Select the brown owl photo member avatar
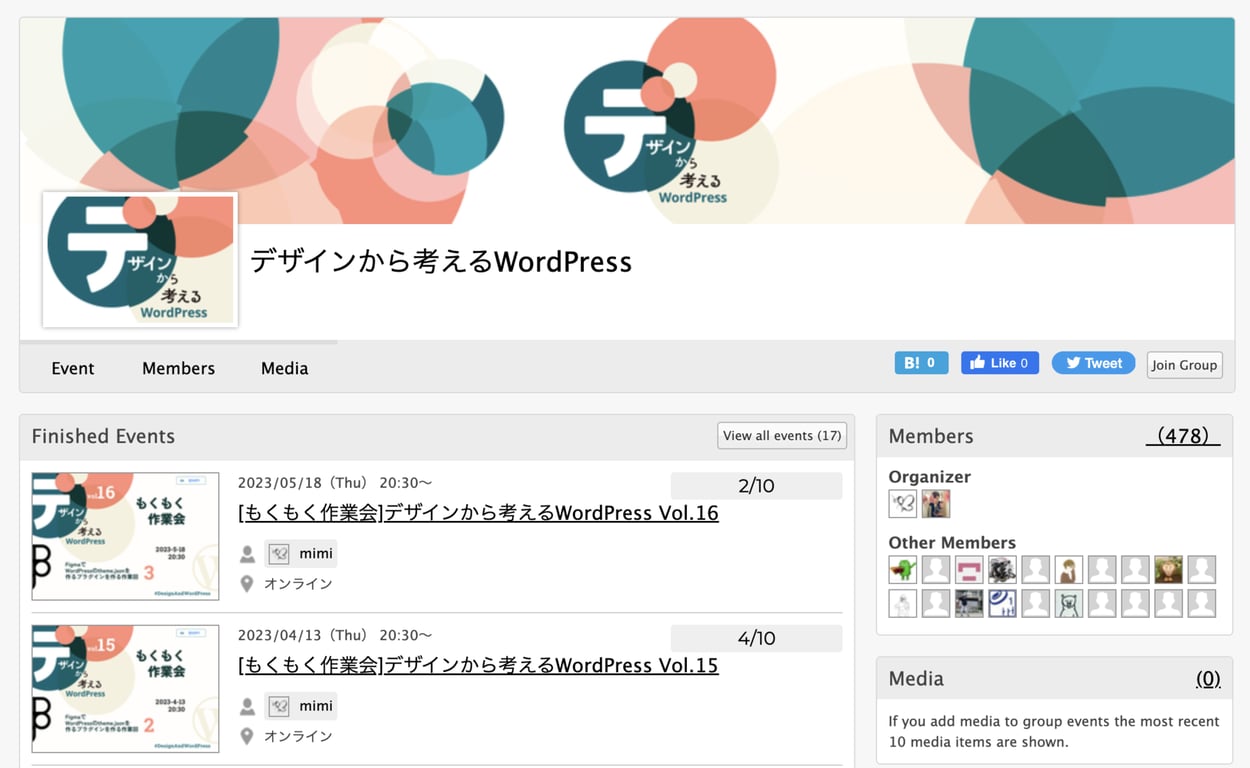The image size is (1250, 768). point(1168,569)
